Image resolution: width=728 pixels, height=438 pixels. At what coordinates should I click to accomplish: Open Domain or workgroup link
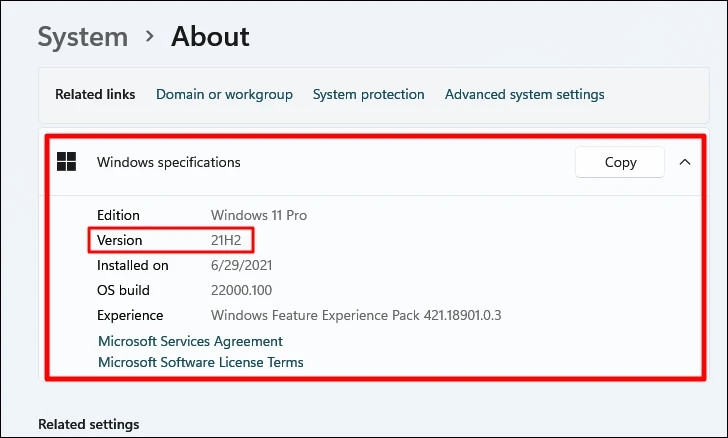point(224,94)
